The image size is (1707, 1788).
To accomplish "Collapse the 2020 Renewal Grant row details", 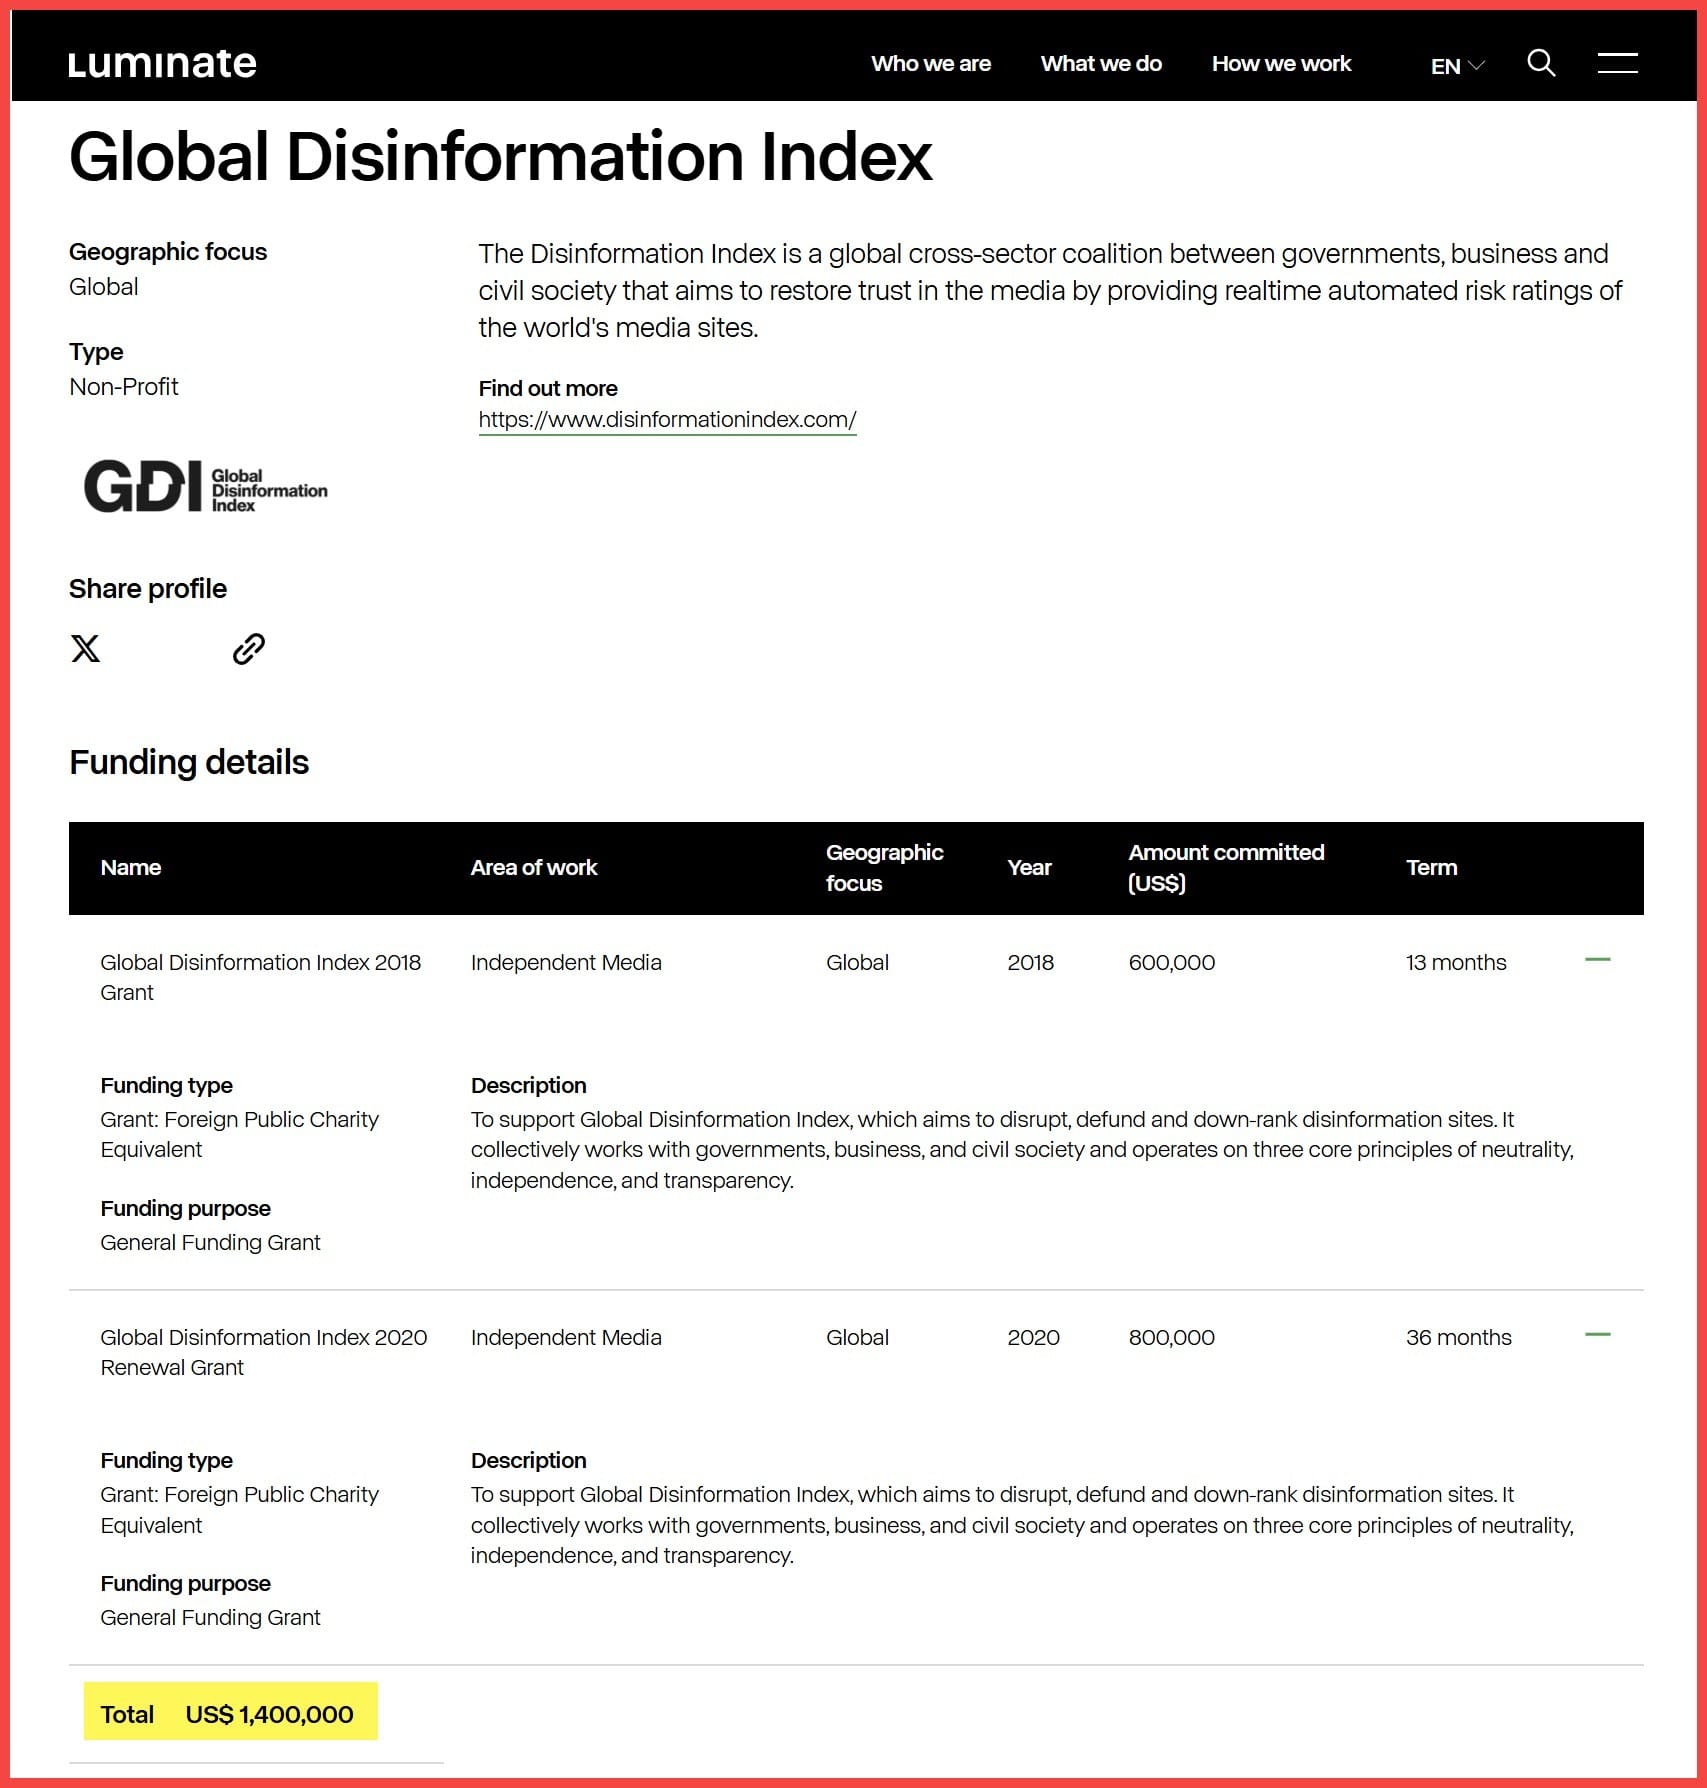I will (1597, 1335).
